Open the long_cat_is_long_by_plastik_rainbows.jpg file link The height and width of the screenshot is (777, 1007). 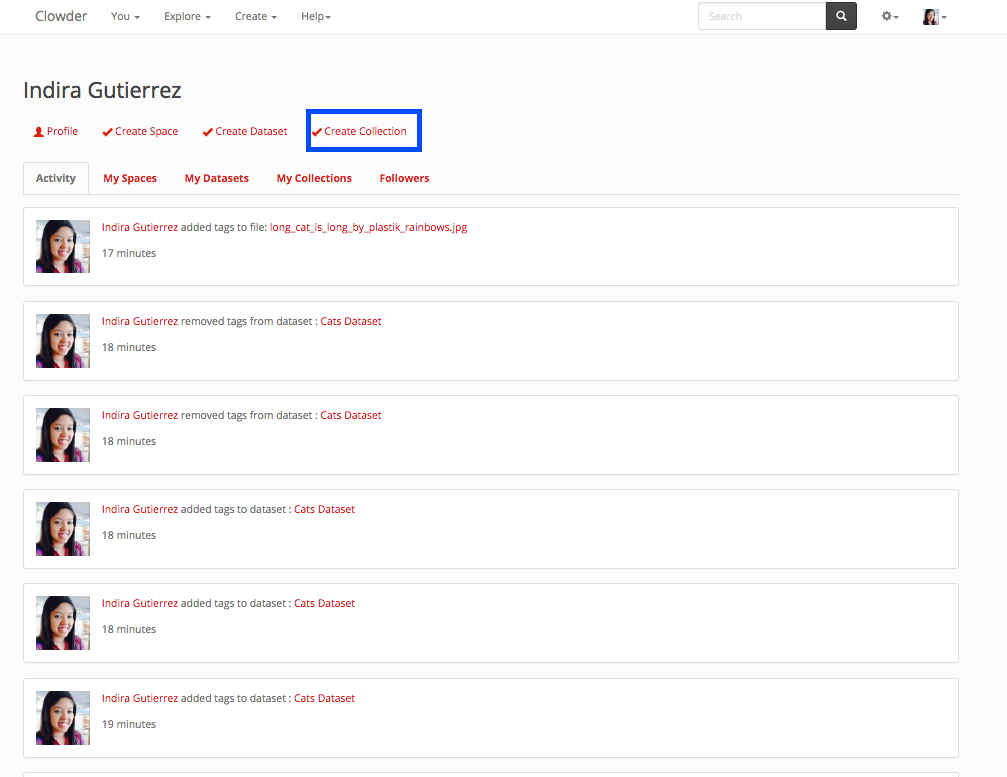tap(368, 228)
